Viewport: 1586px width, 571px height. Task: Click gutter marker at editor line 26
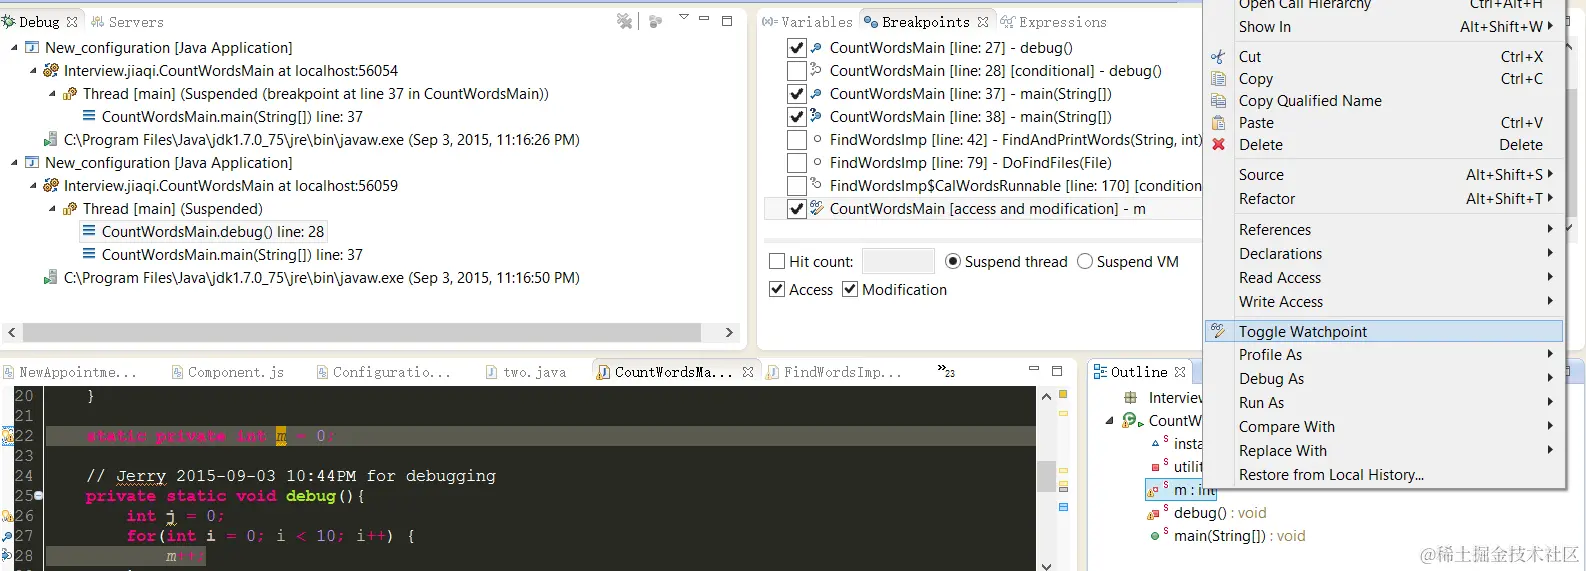[x=6, y=516]
